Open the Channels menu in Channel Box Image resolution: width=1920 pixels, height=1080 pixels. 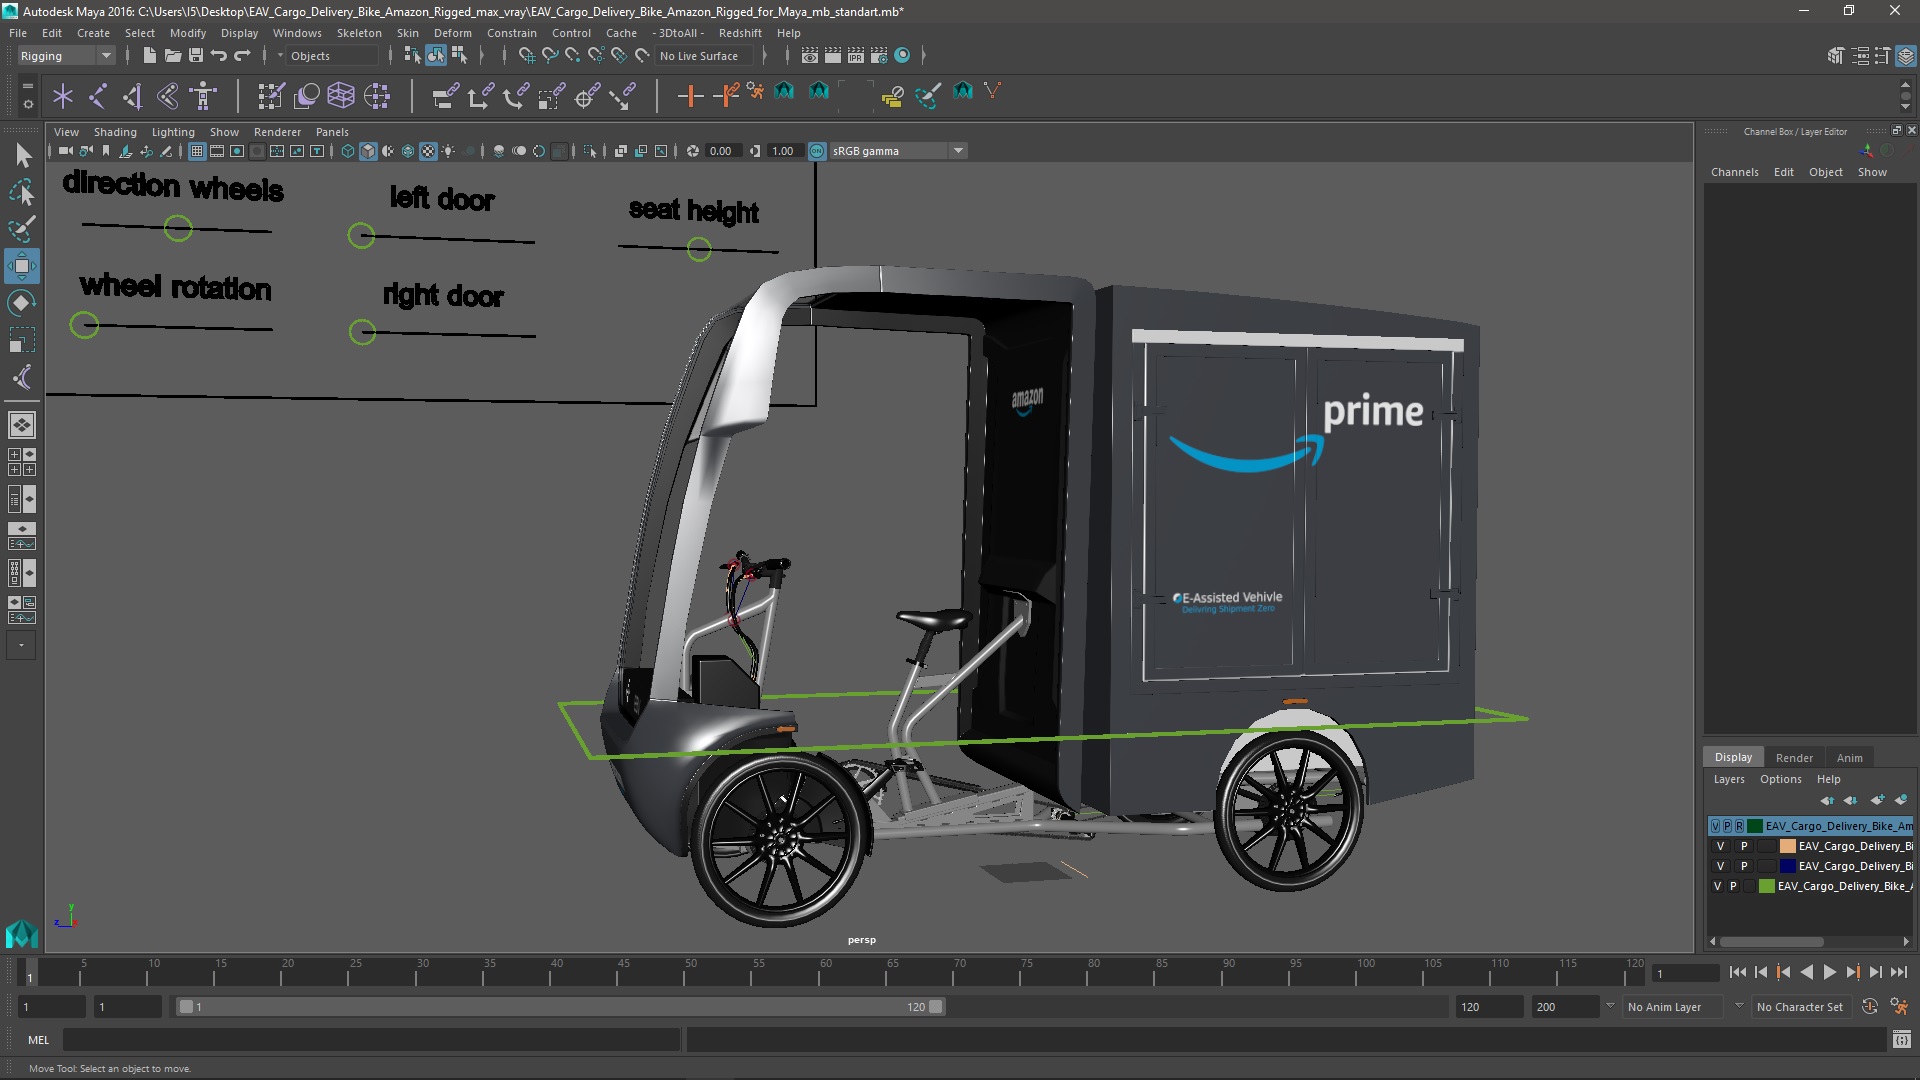1734,172
